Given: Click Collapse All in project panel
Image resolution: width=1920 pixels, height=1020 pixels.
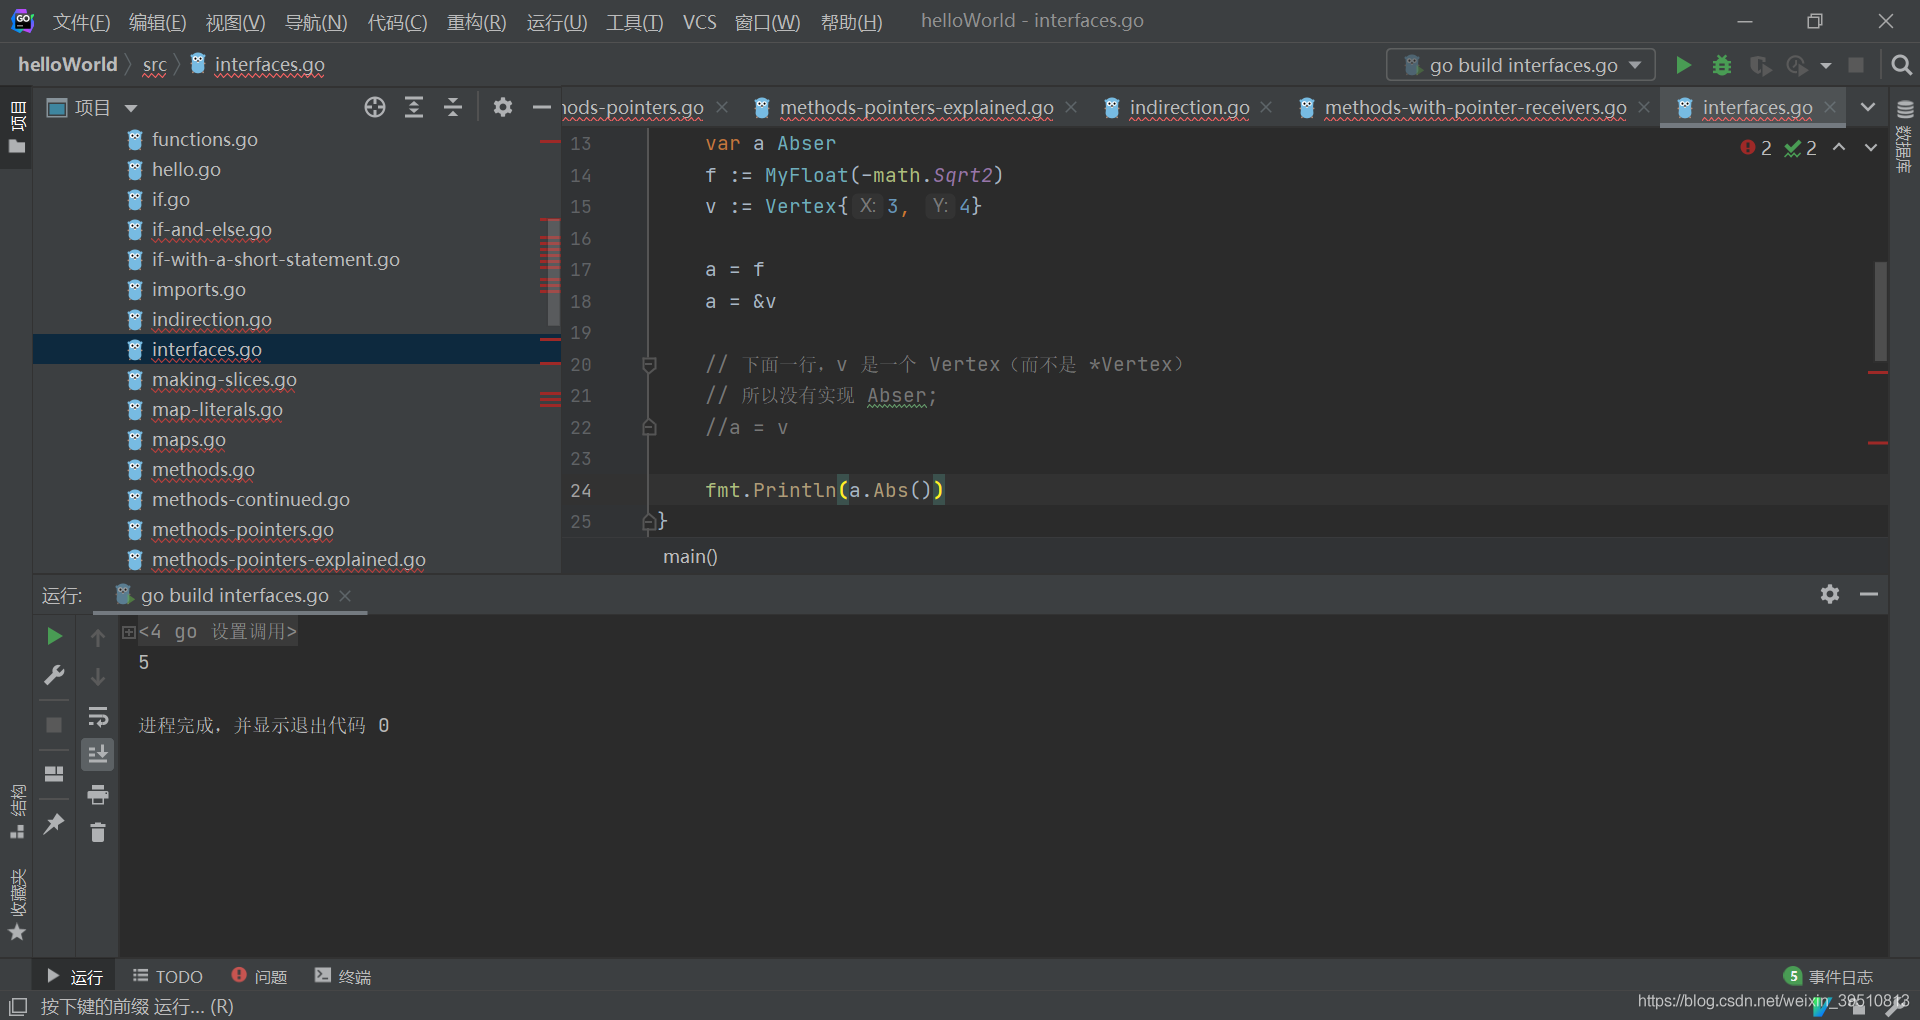Looking at the screenshot, I should point(453,107).
